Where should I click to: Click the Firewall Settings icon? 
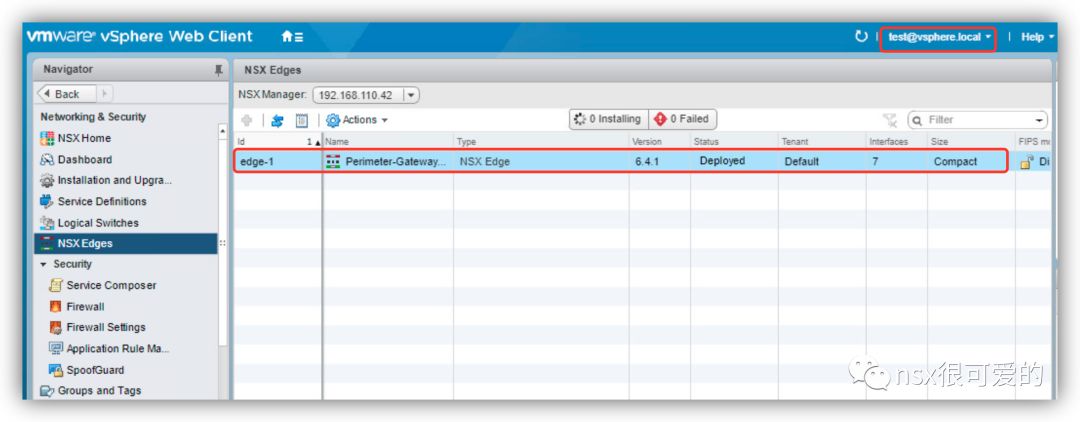tap(56, 328)
